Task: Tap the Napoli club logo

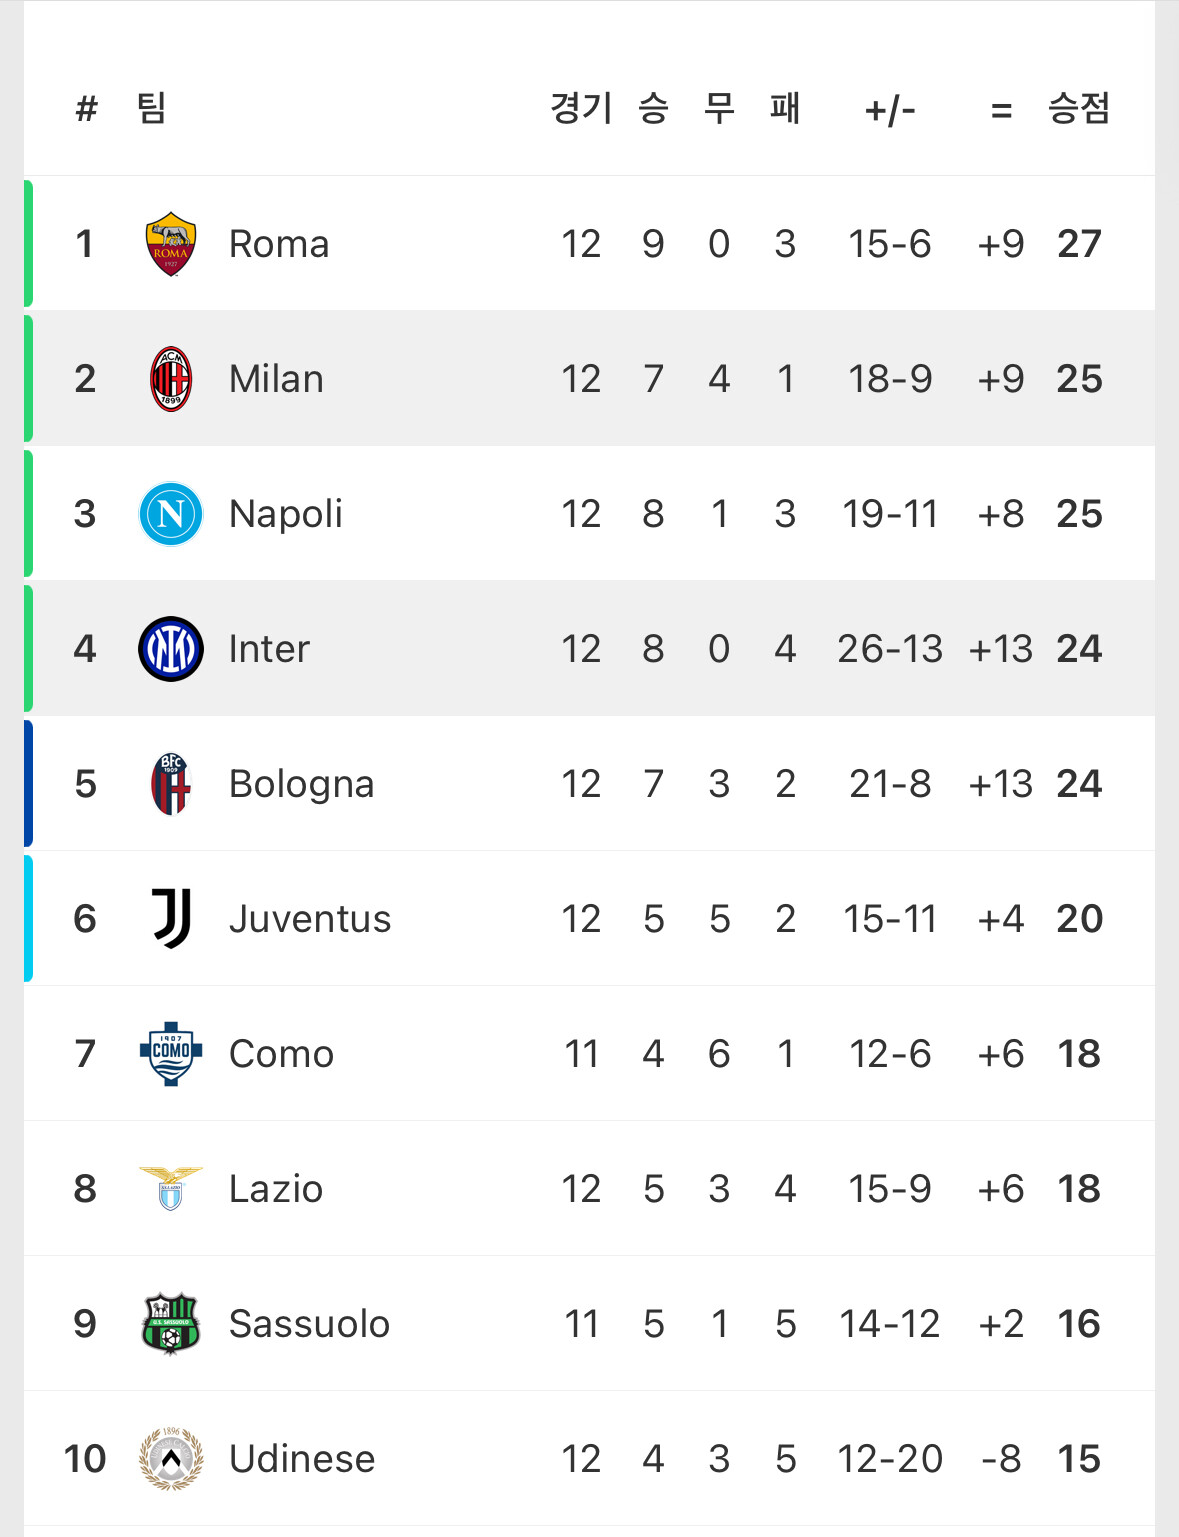Action: 171,514
